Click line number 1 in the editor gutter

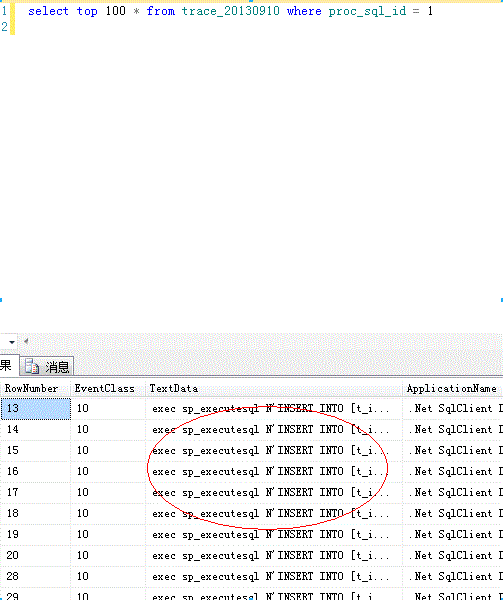(x=4, y=11)
